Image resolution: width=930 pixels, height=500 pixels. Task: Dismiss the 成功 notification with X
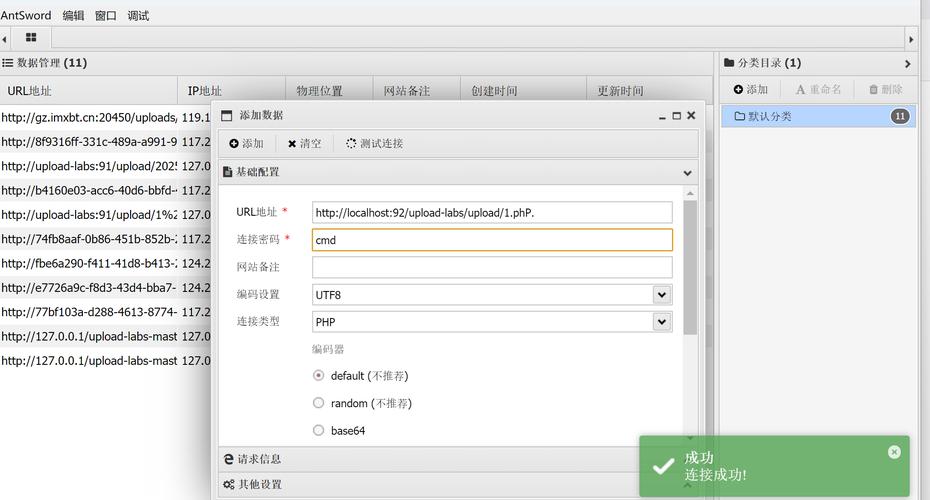tap(894, 452)
